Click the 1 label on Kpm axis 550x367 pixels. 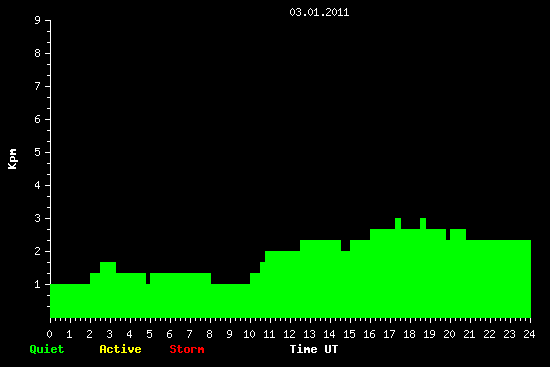click(x=38, y=284)
